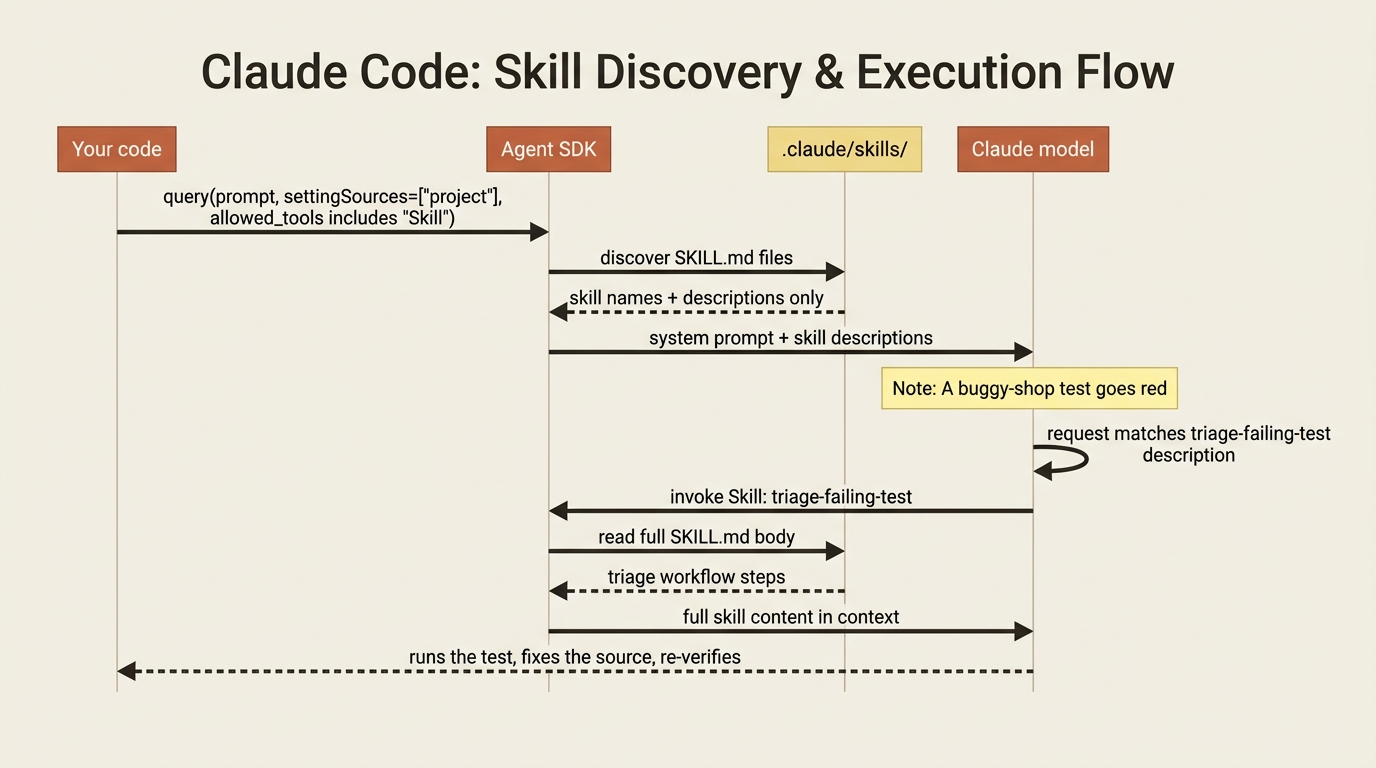
Task: Click the 'invoke Skill: triage-failing-test' message label
Action: click(791, 497)
